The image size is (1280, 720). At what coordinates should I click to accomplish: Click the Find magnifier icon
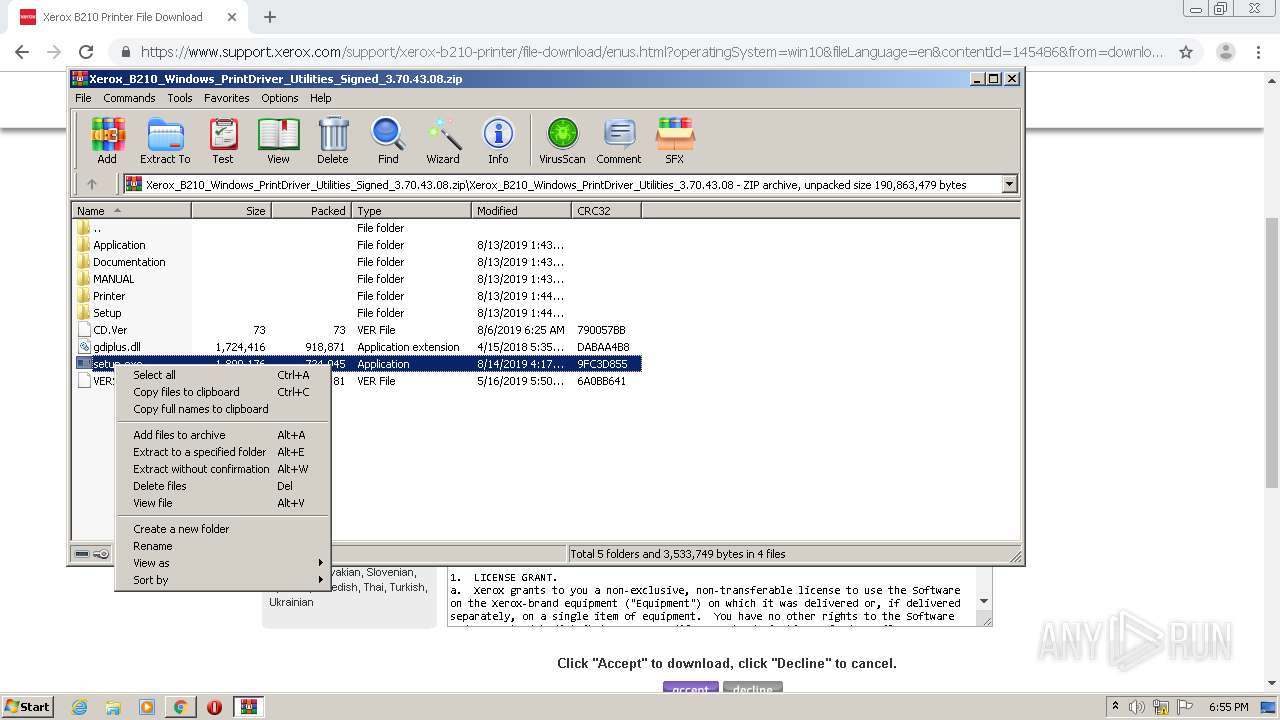388,140
